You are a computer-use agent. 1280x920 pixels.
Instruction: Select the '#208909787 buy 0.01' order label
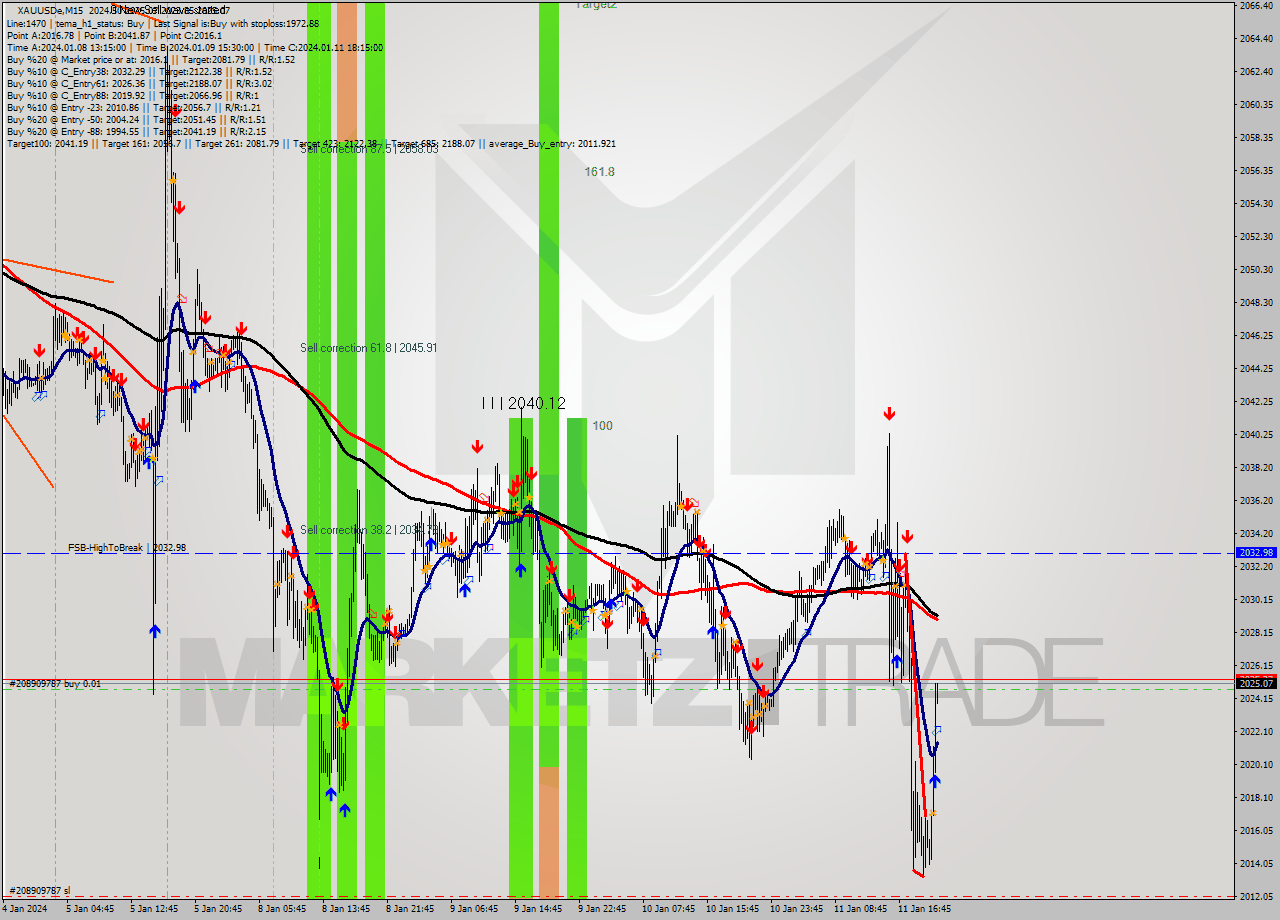coord(56,684)
